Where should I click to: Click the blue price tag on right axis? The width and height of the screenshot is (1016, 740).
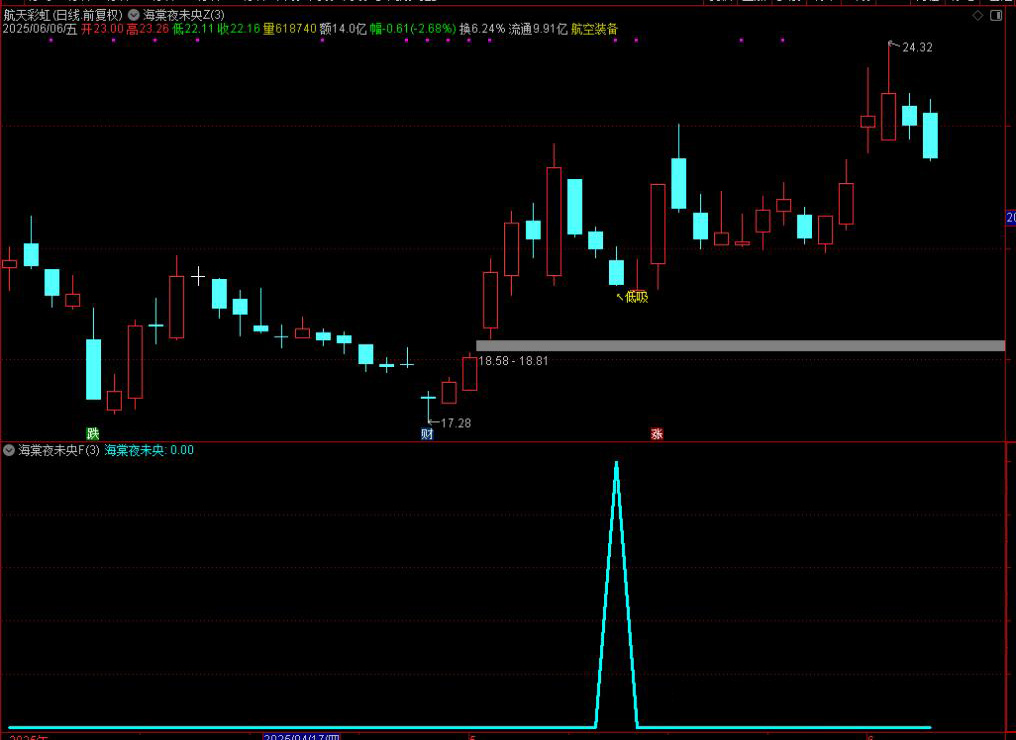tap(1010, 218)
